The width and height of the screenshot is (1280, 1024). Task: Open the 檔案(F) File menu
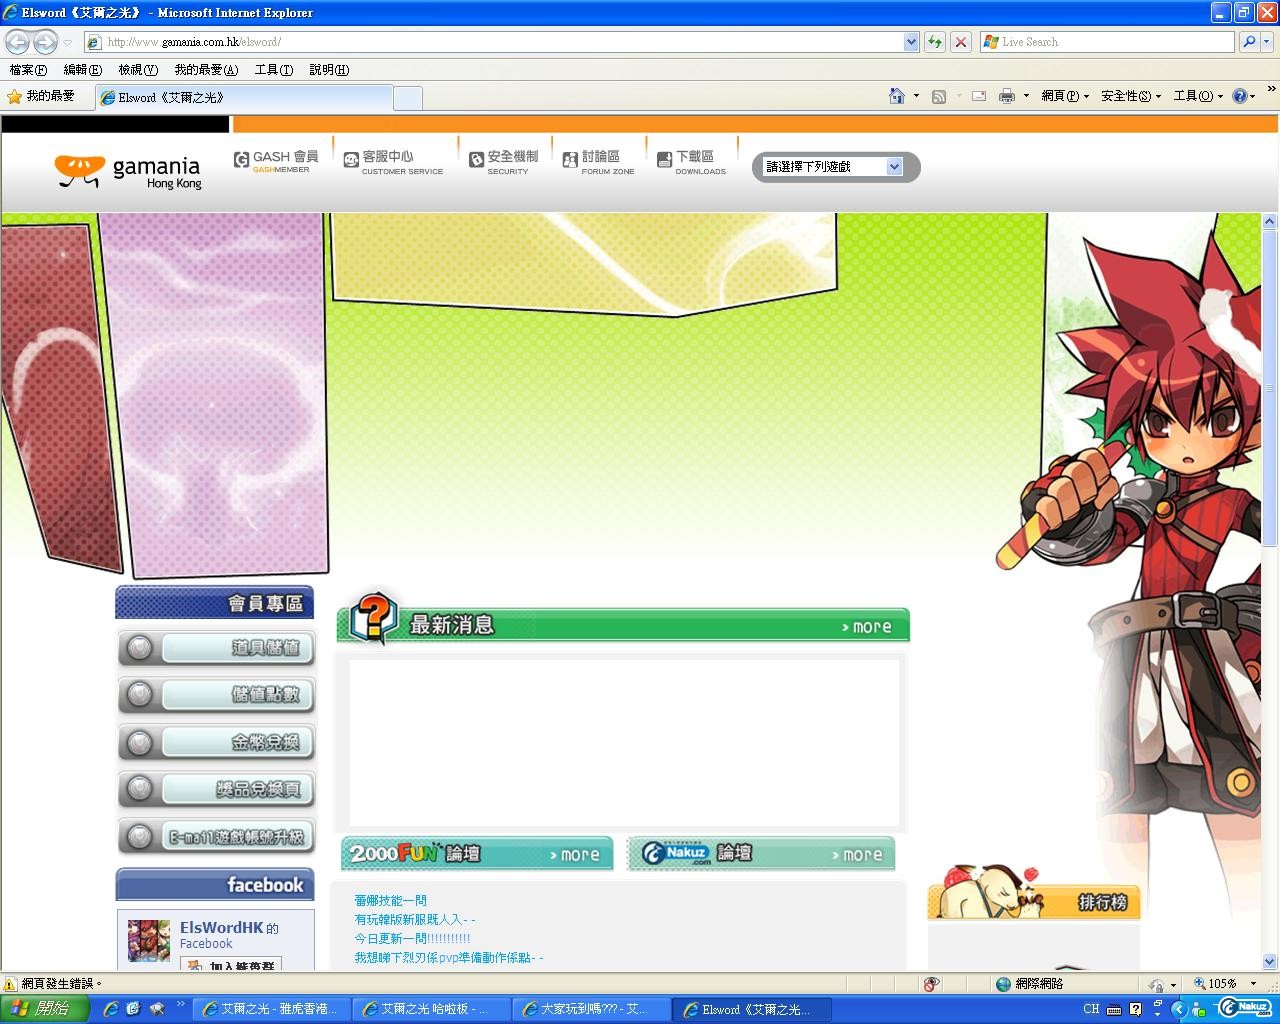pos(28,70)
